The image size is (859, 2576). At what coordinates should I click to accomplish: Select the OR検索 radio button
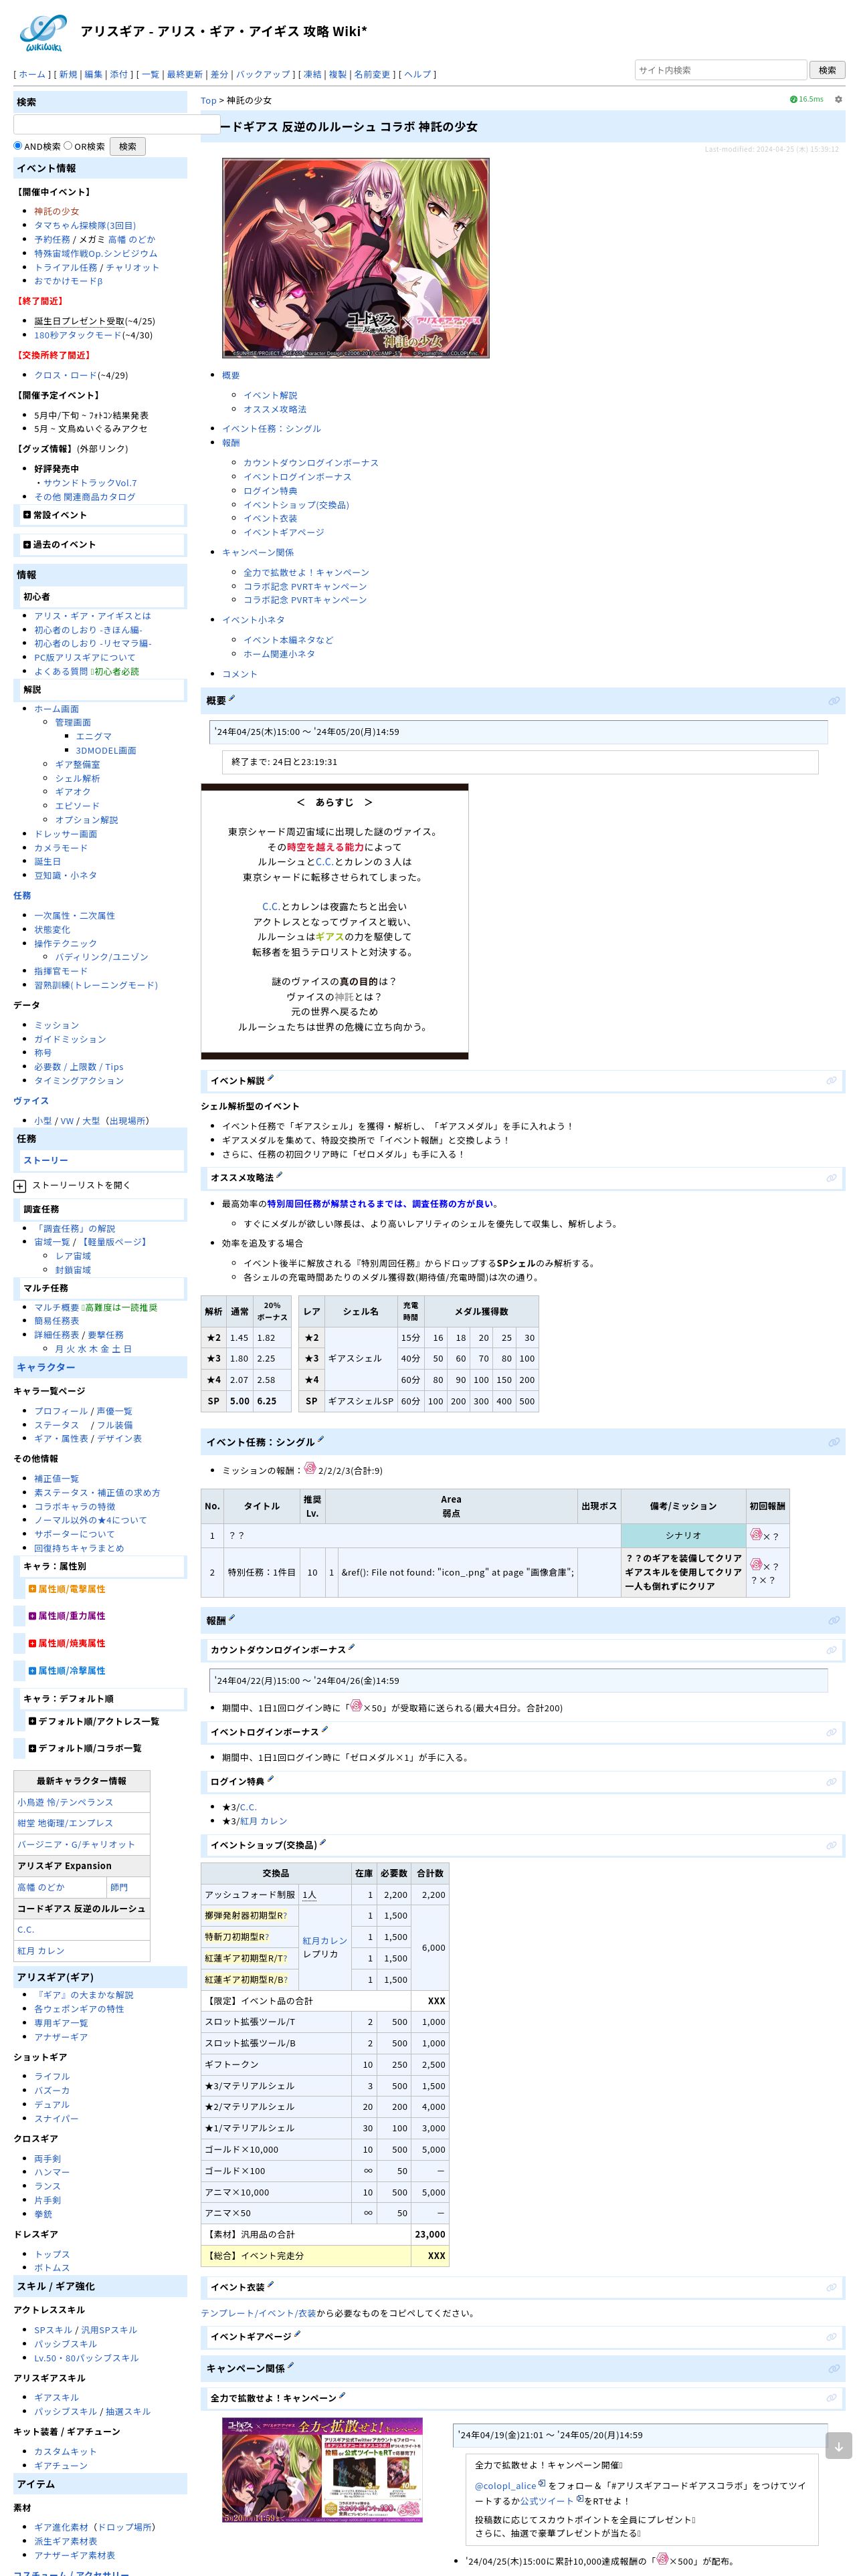pos(68,145)
